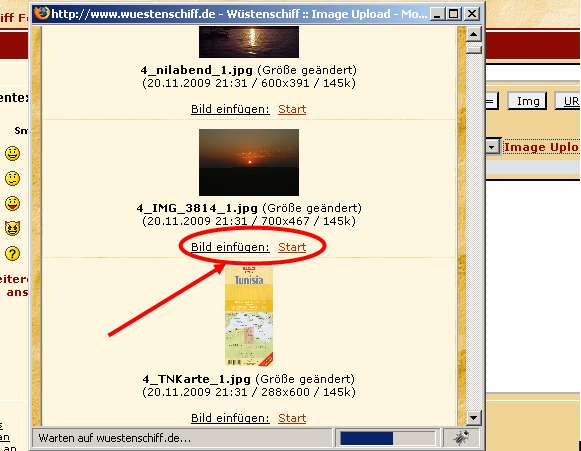Click the vertical scrollbar thumb

(x=474, y=49)
